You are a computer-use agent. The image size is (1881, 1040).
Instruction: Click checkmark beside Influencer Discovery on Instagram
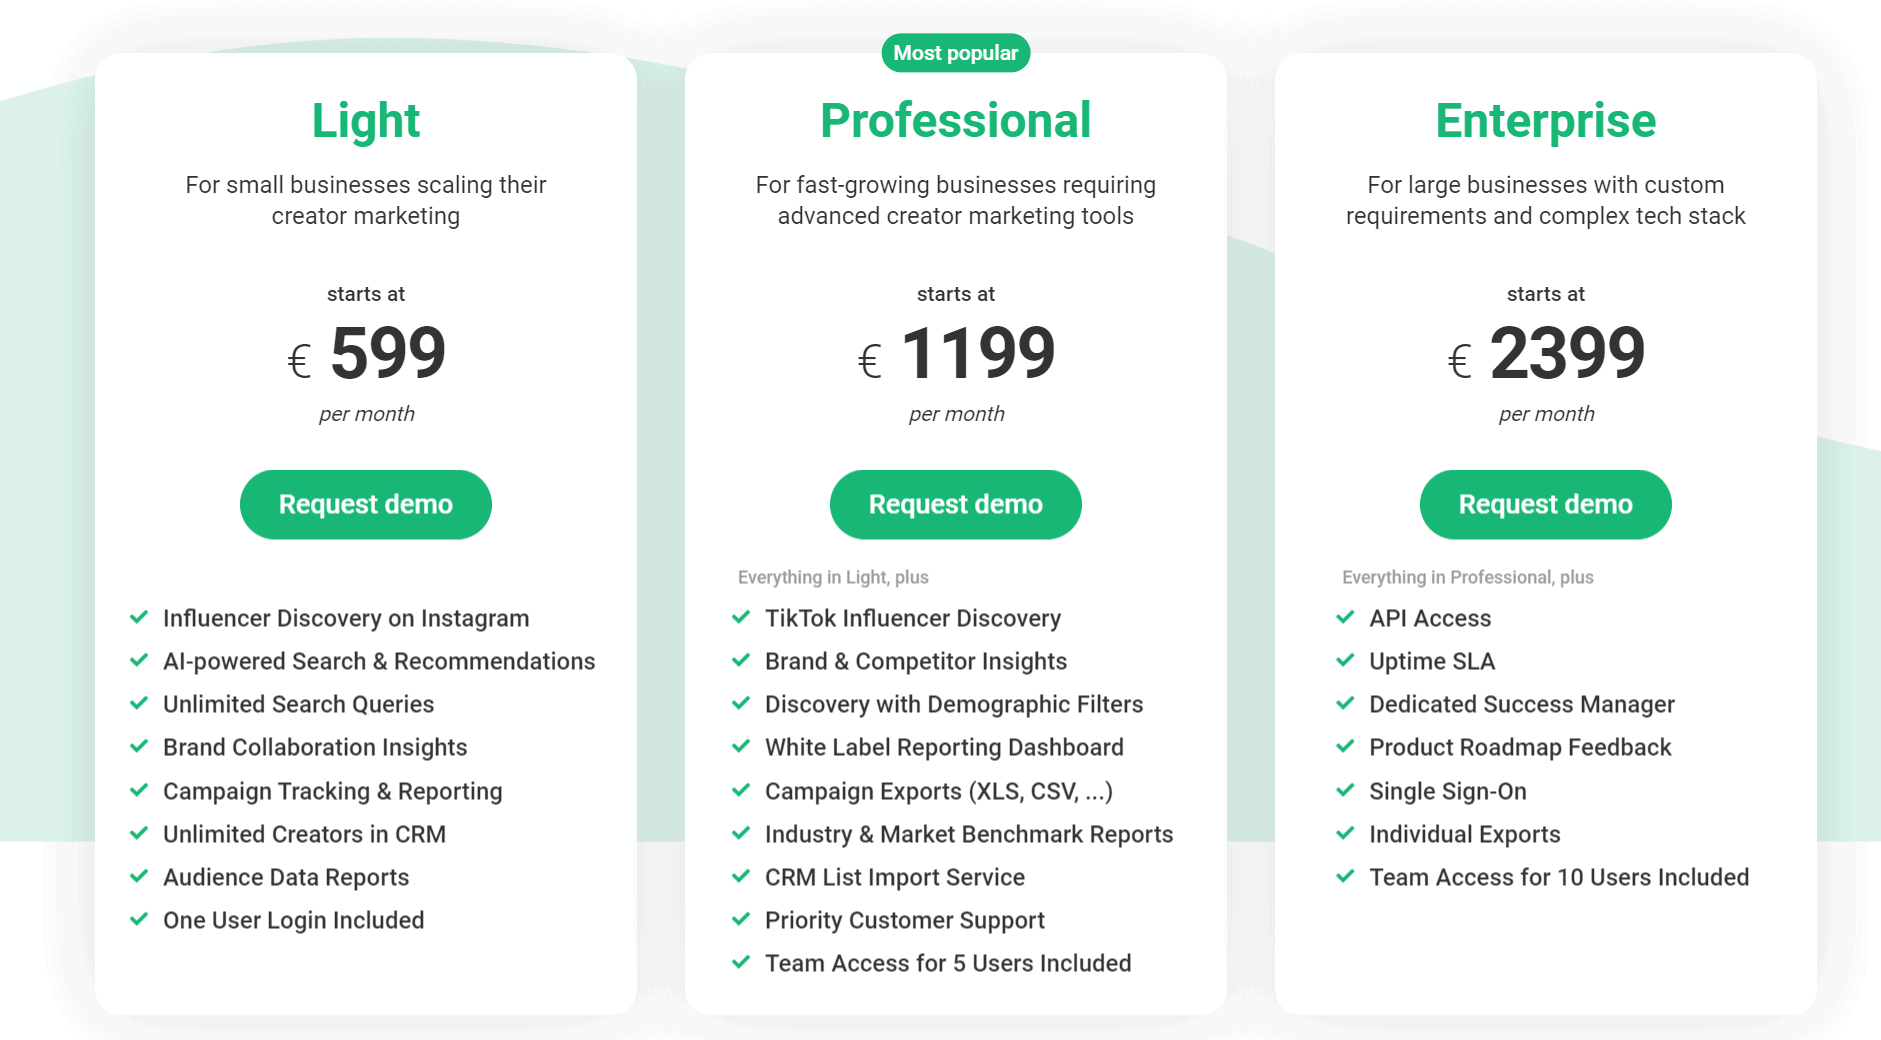[139, 617]
